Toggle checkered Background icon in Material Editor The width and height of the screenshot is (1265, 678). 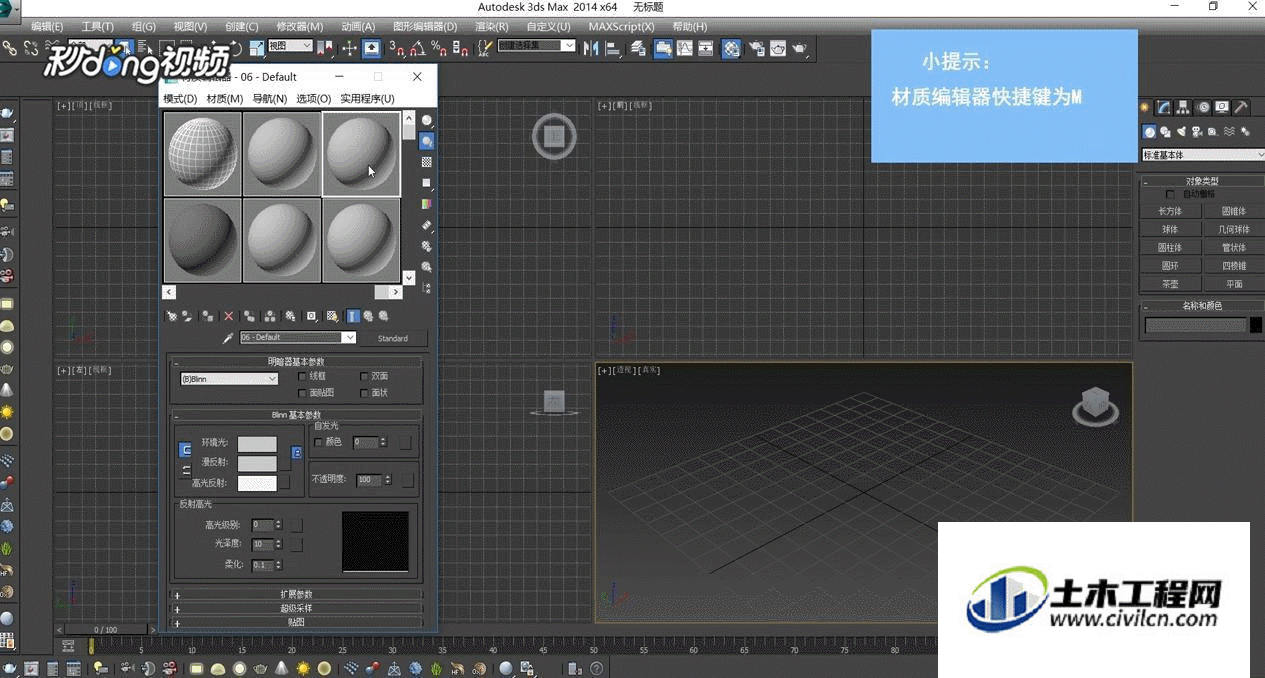click(427, 162)
